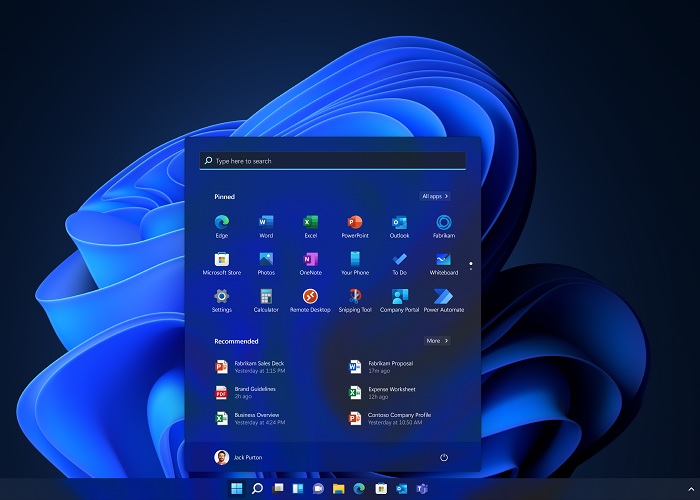Image resolution: width=700 pixels, height=500 pixels.
Task: Open Chat from the taskbar
Action: 318,488
